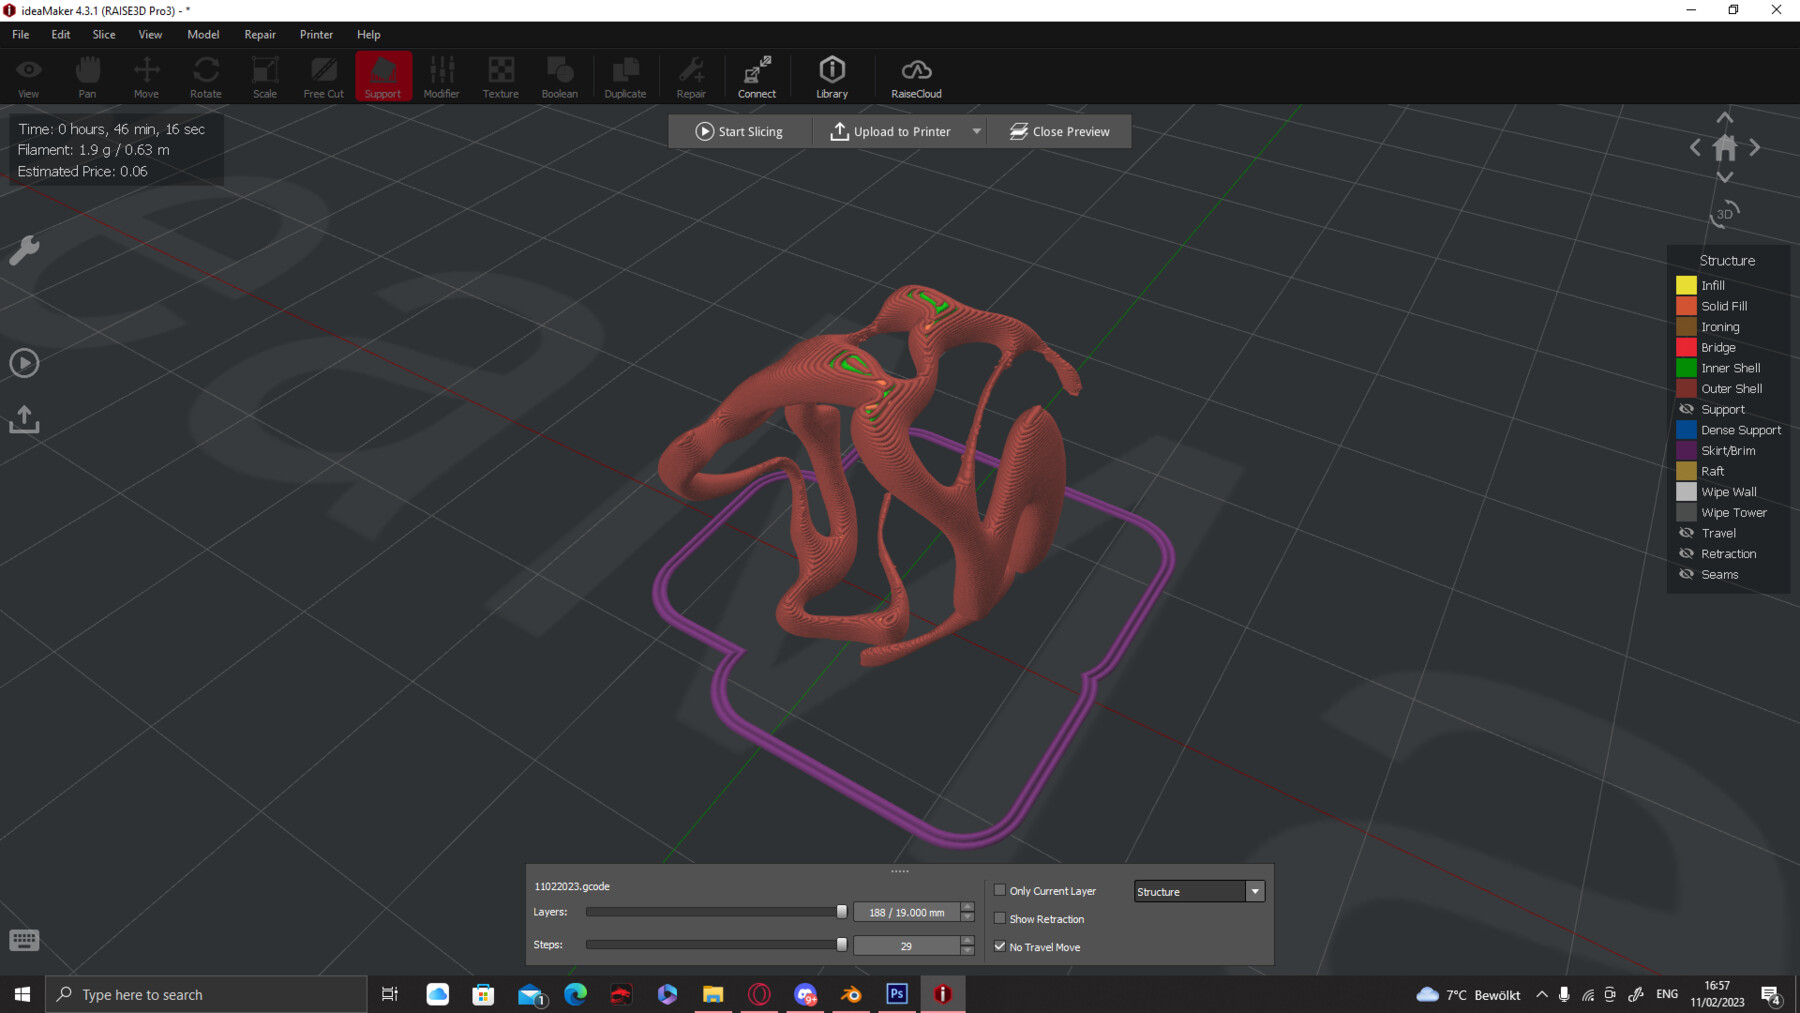The width and height of the screenshot is (1800, 1013).
Task: Run the model Repair tool
Action: 690,76
